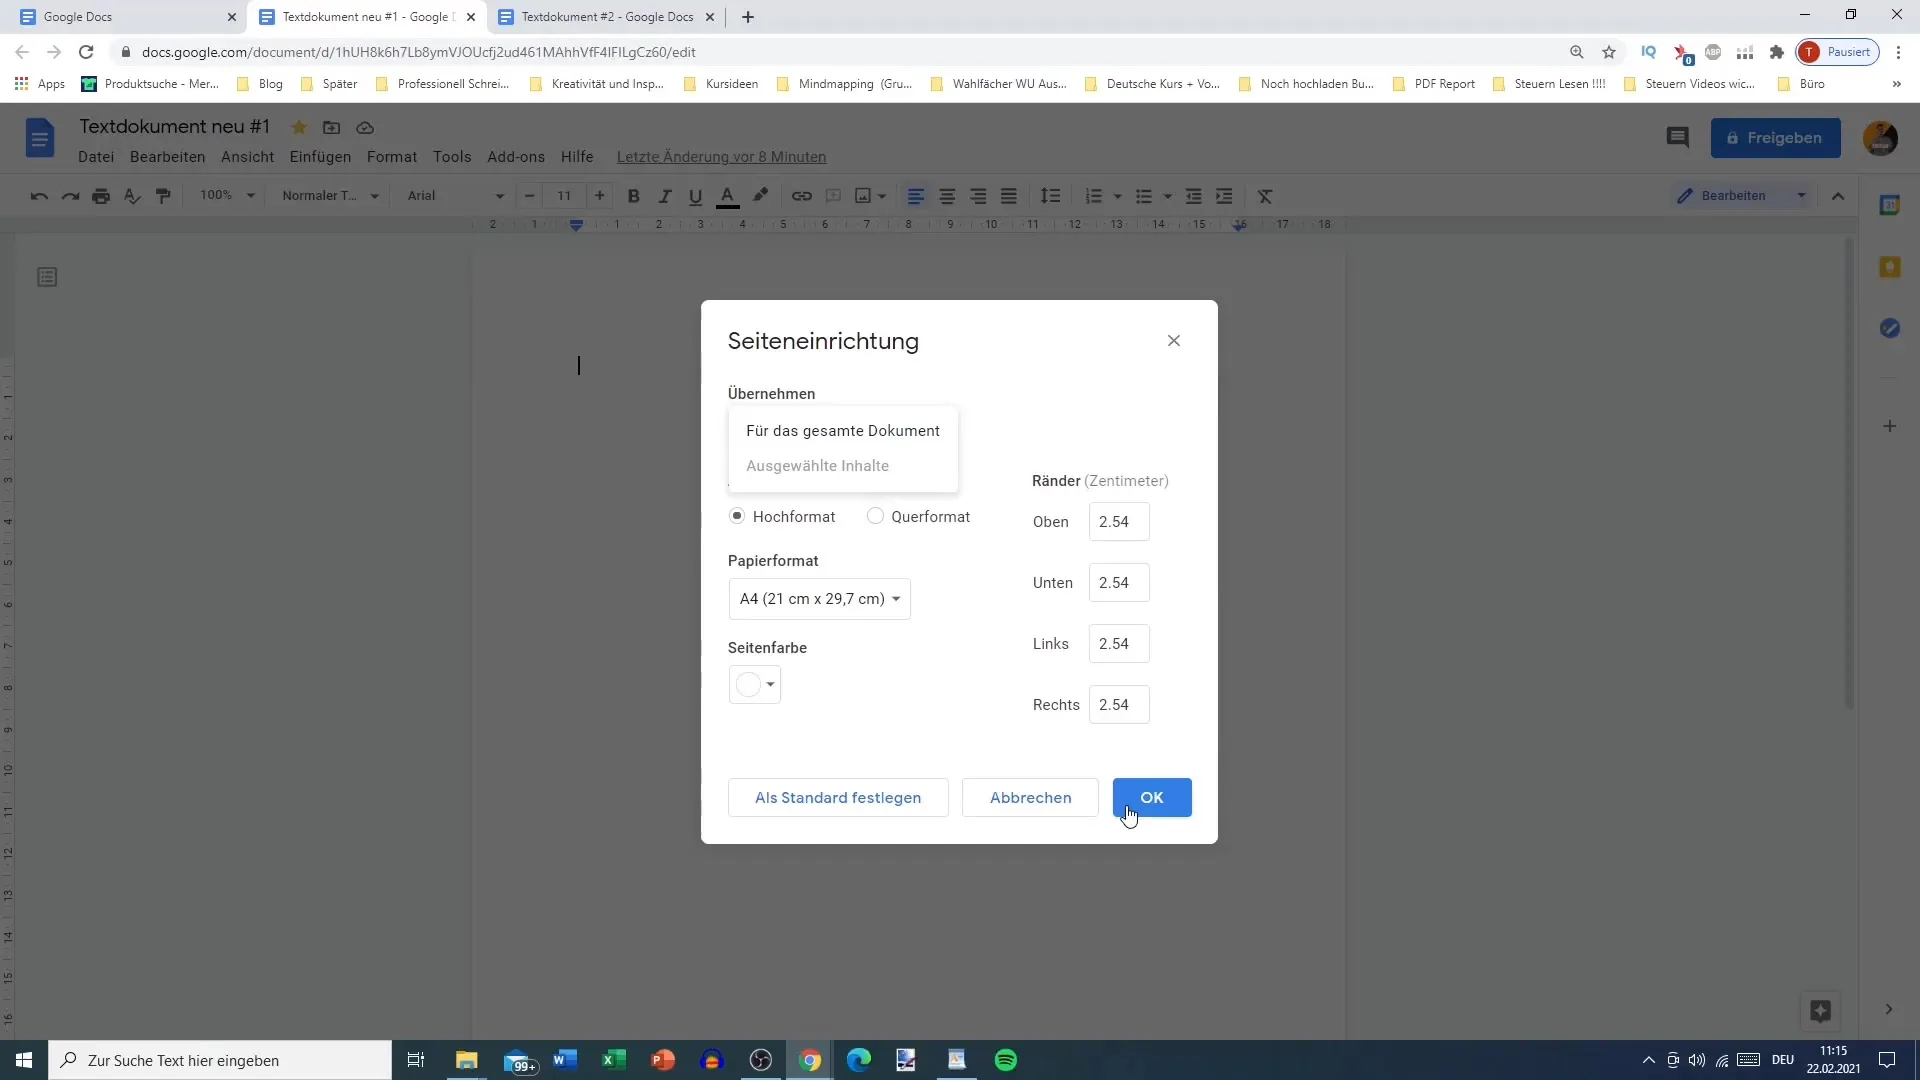The height and width of the screenshot is (1080, 1920).
Task: Select Hochformat radio button
Action: coord(737,516)
